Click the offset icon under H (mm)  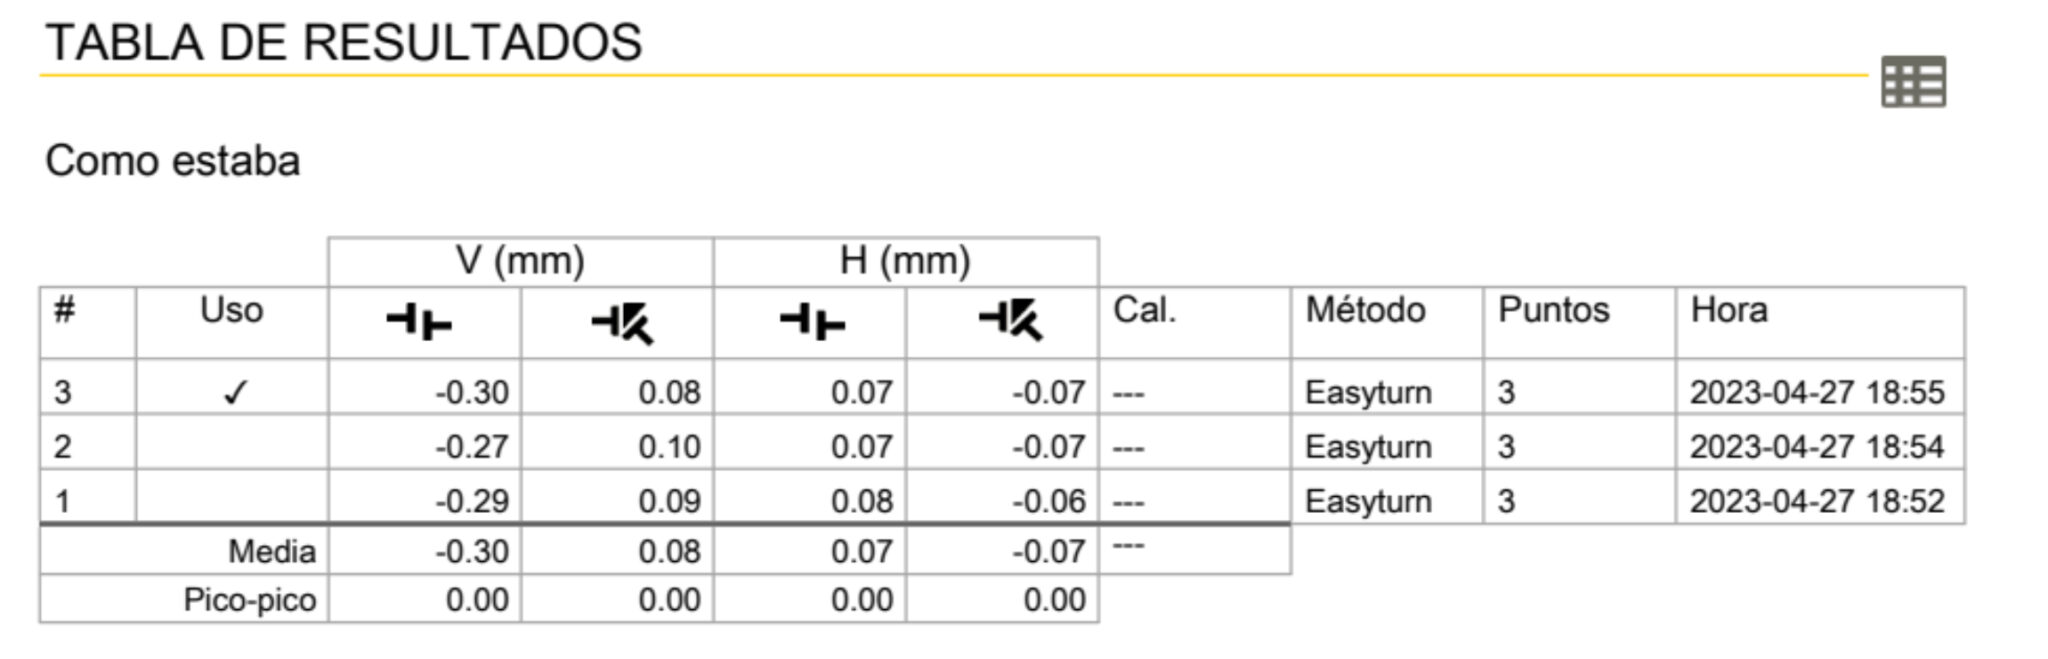click(x=812, y=322)
